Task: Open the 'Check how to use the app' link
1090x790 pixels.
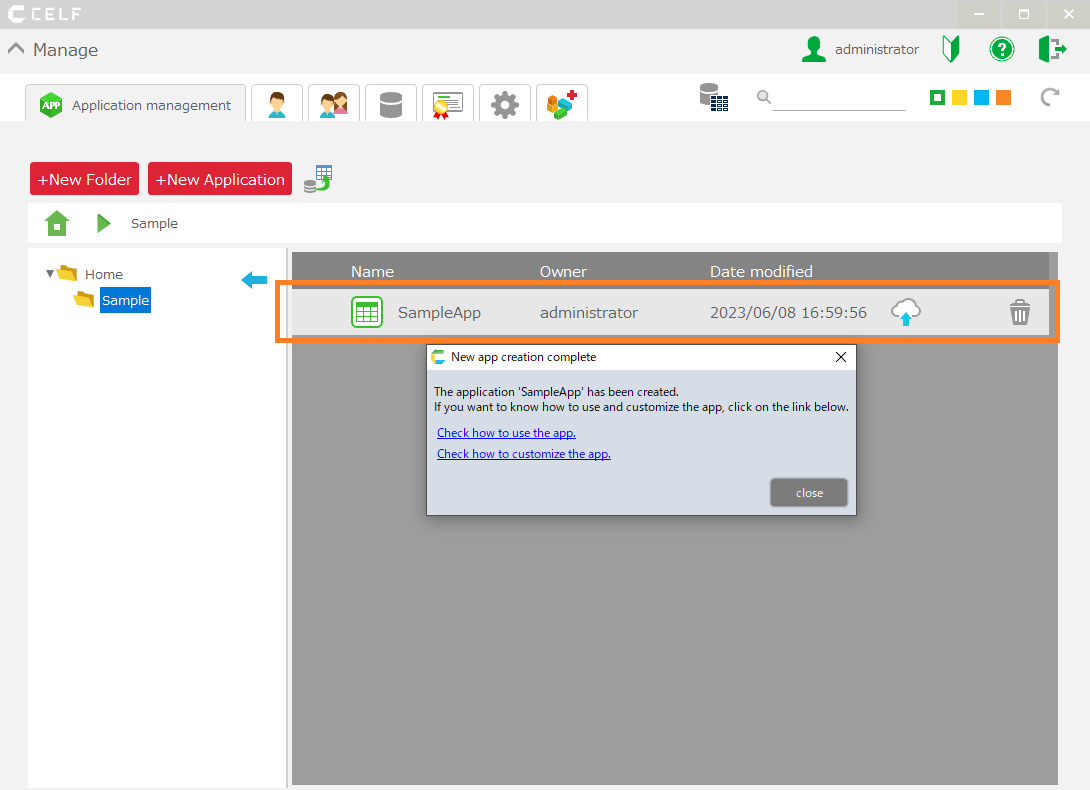Action: (506, 433)
